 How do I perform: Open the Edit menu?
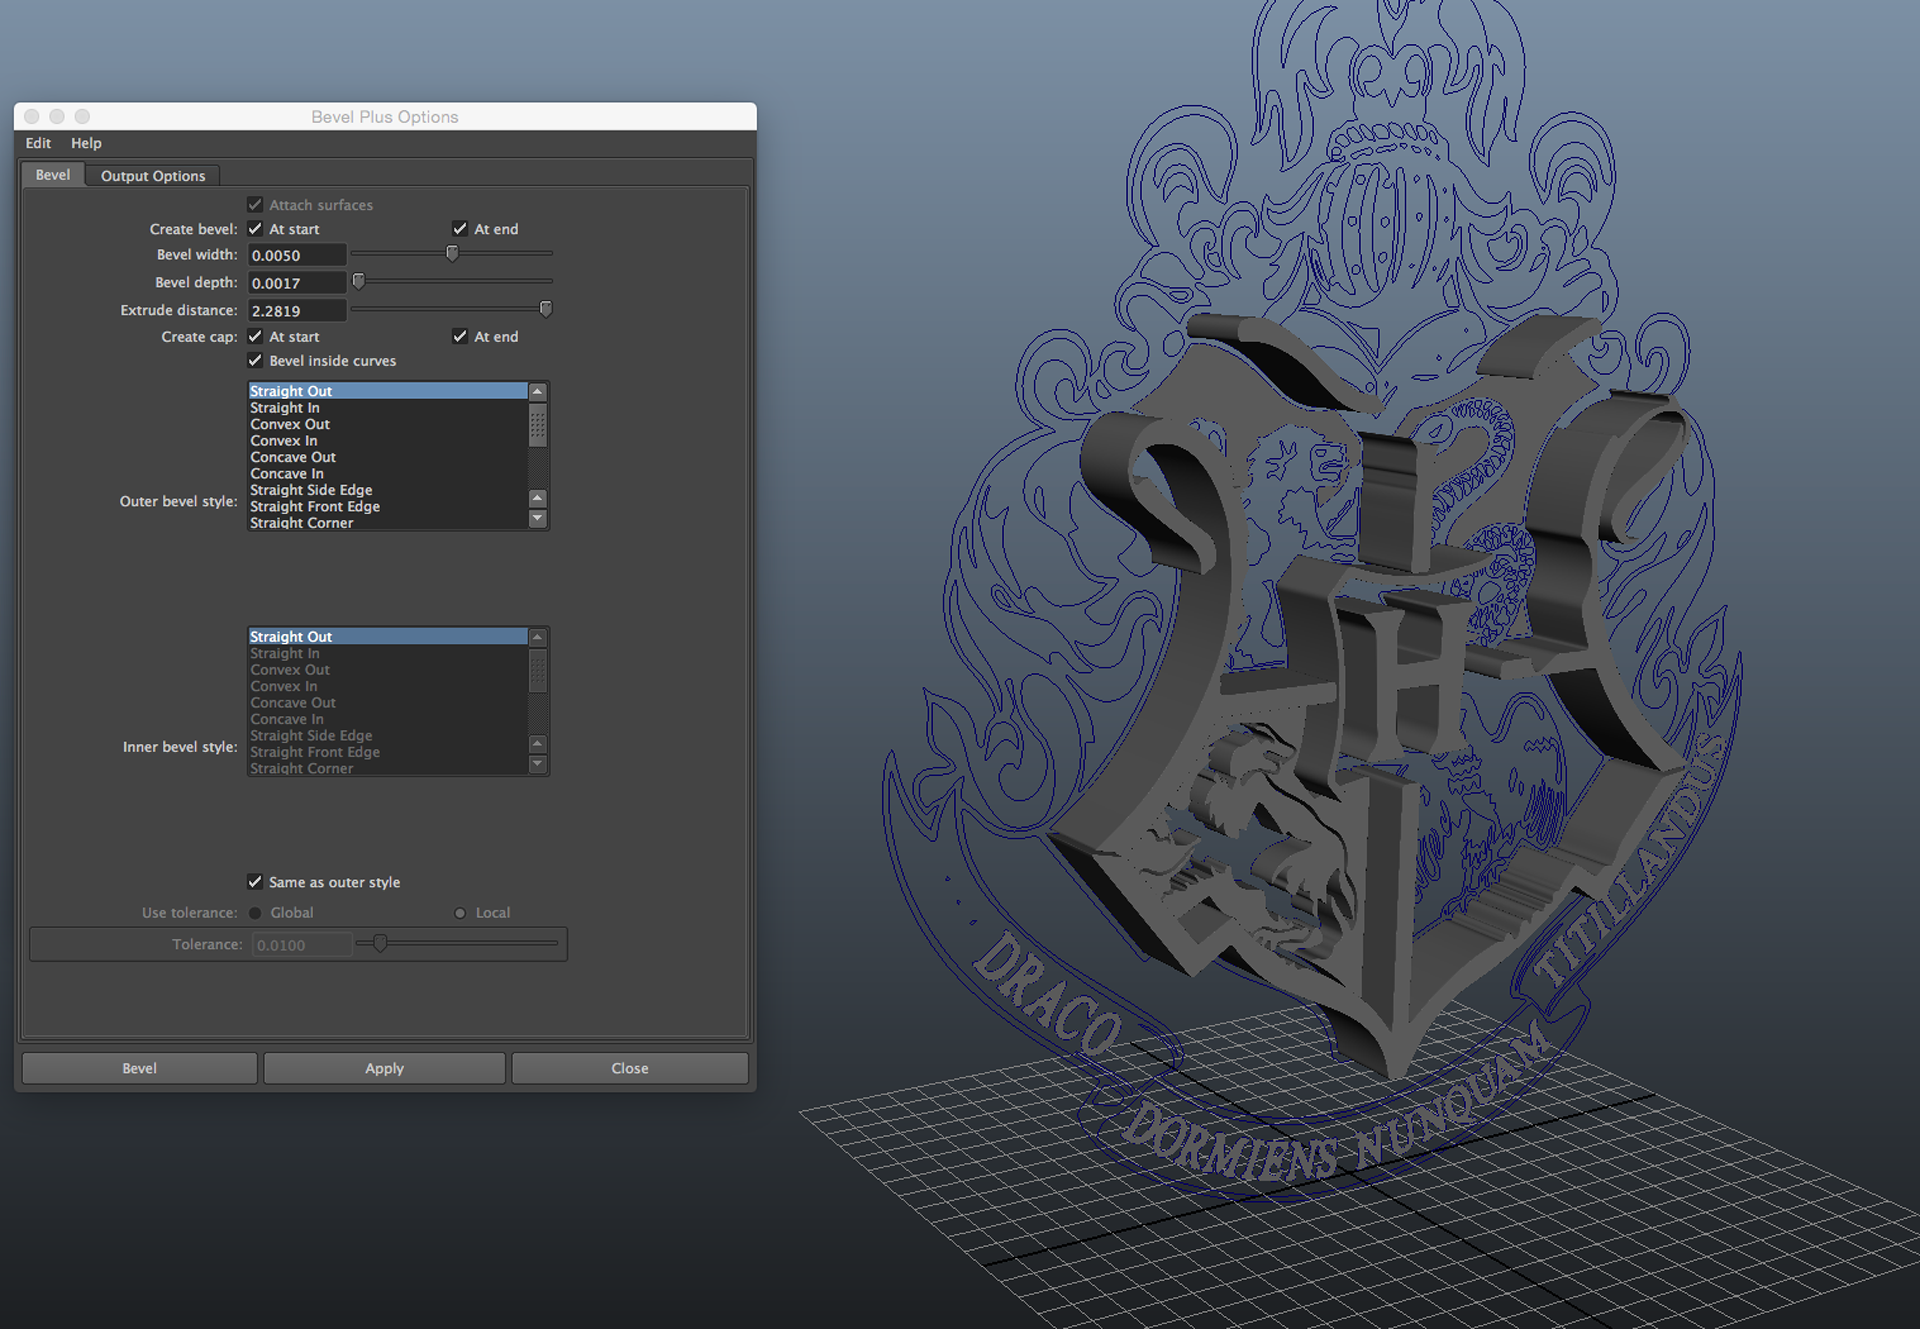tap(38, 143)
